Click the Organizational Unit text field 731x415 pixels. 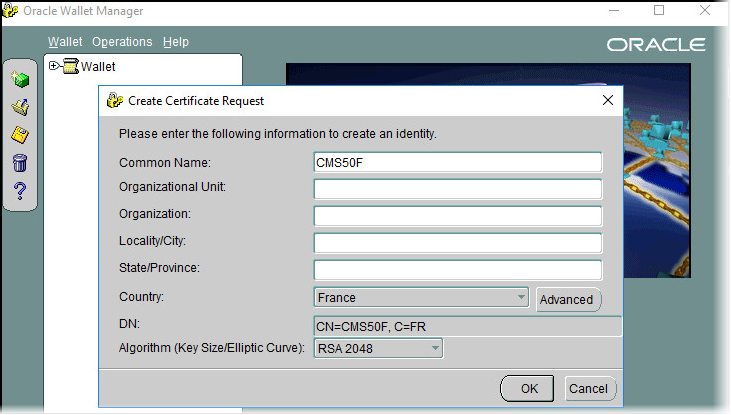pos(457,189)
